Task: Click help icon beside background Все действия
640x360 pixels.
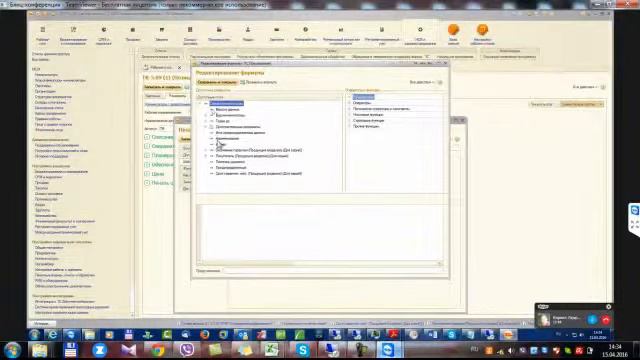Action: pos(603,87)
